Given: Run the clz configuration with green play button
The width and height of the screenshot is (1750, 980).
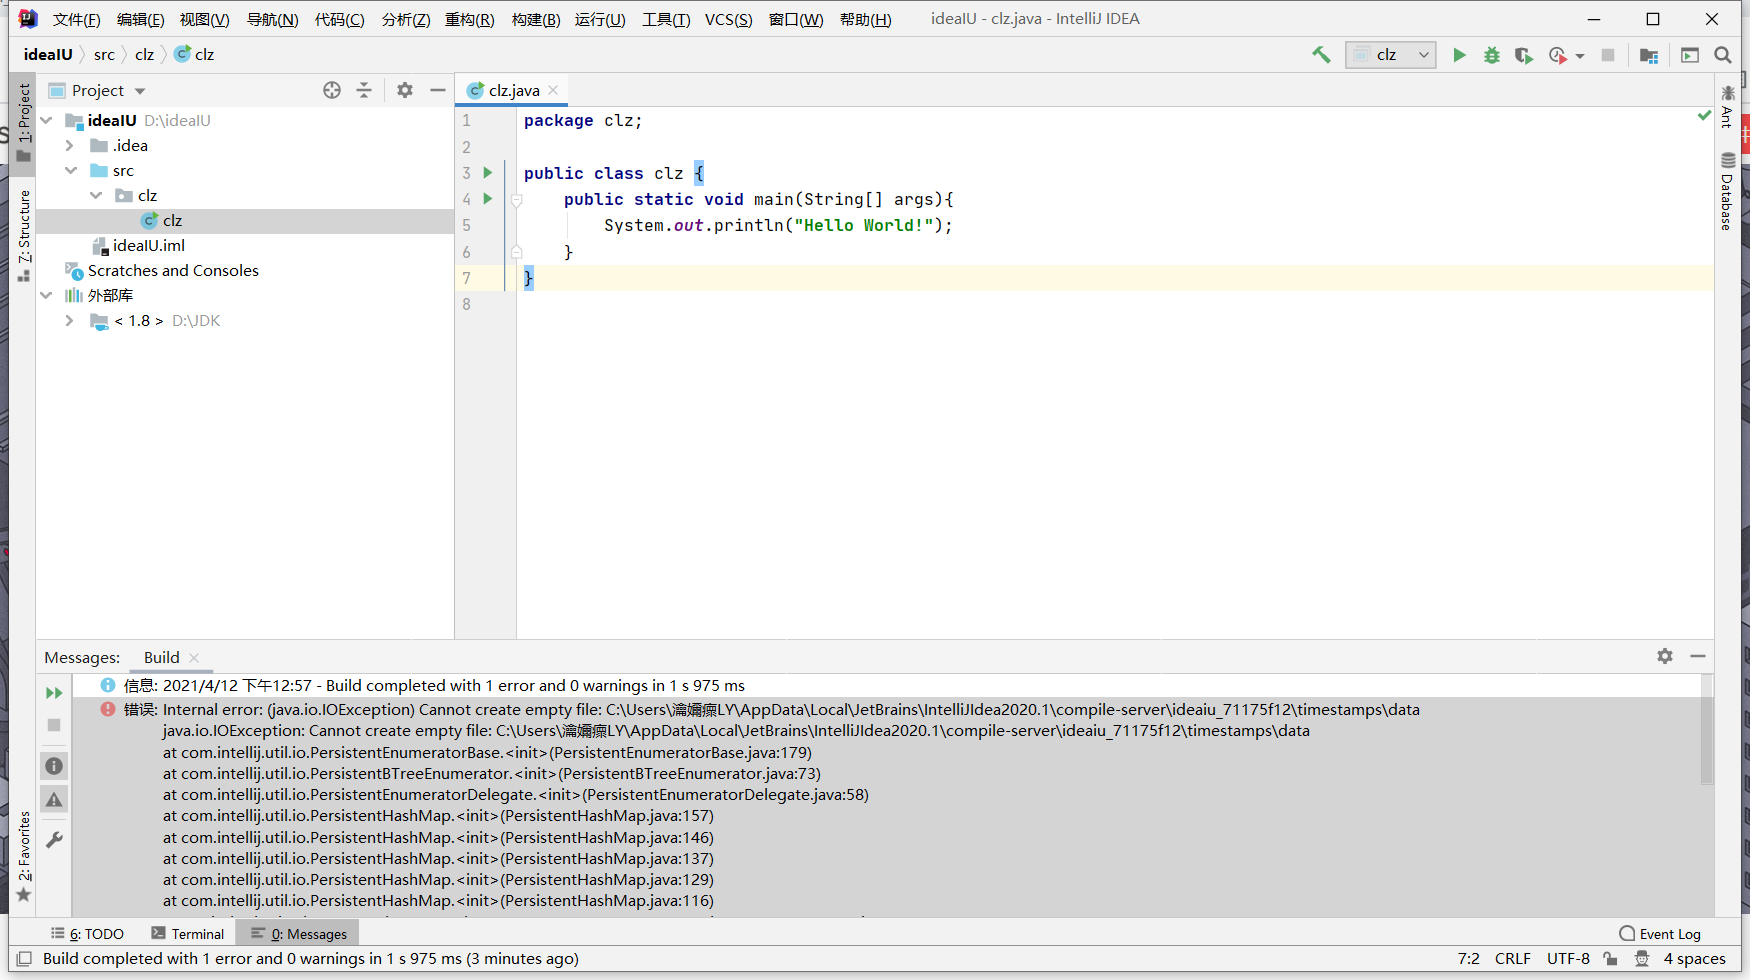Looking at the screenshot, I should point(1459,55).
